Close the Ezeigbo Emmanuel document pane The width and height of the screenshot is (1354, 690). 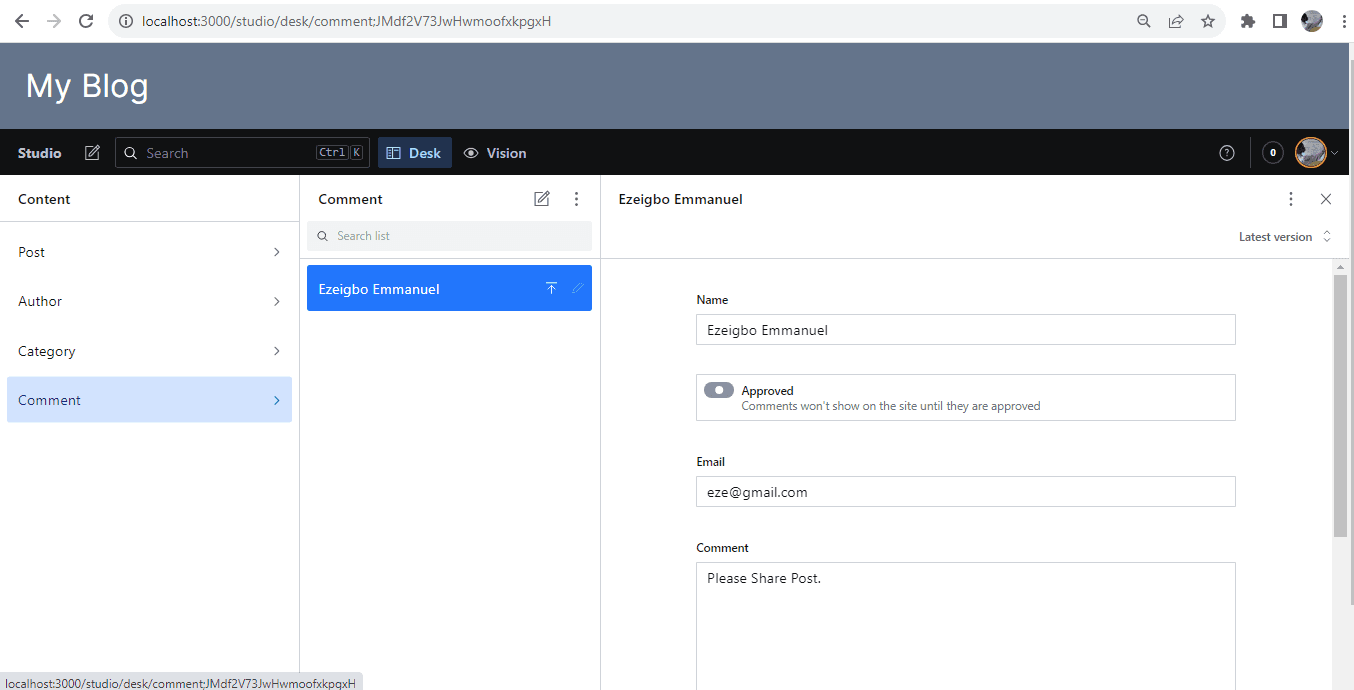(x=1326, y=199)
